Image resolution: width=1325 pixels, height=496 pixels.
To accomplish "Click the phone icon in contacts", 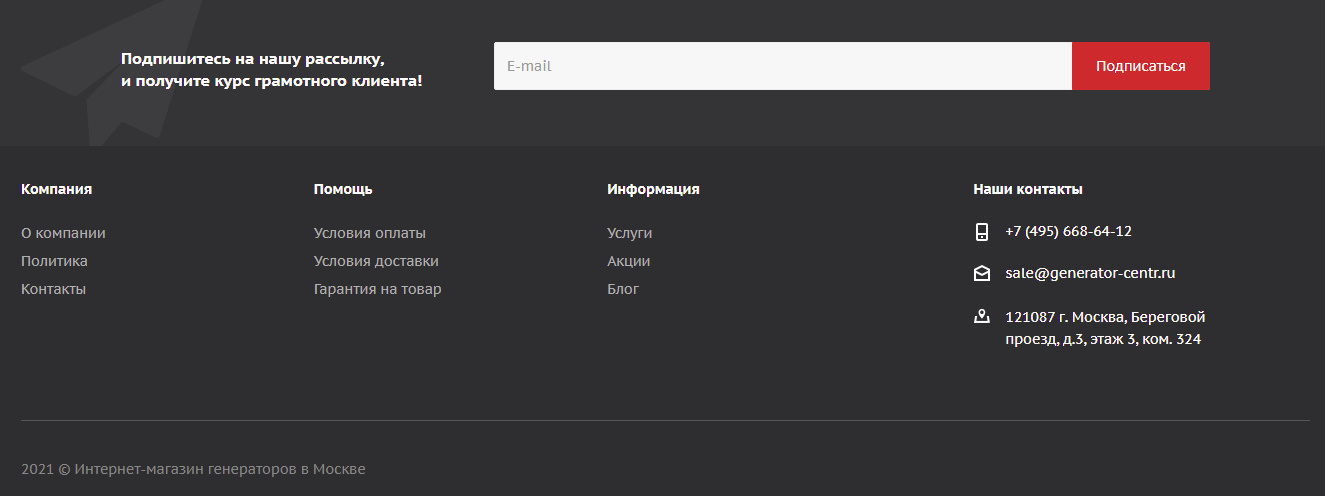I will tap(982, 232).
